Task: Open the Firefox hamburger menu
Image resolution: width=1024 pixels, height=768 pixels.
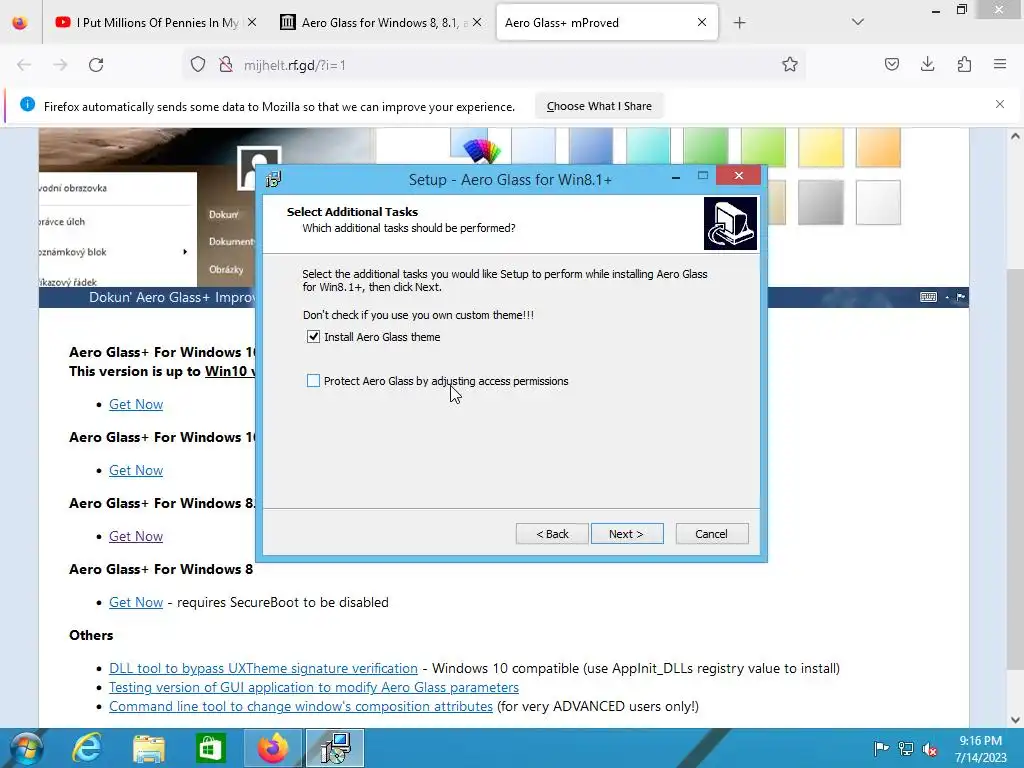Action: pyautogui.click(x=1000, y=64)
